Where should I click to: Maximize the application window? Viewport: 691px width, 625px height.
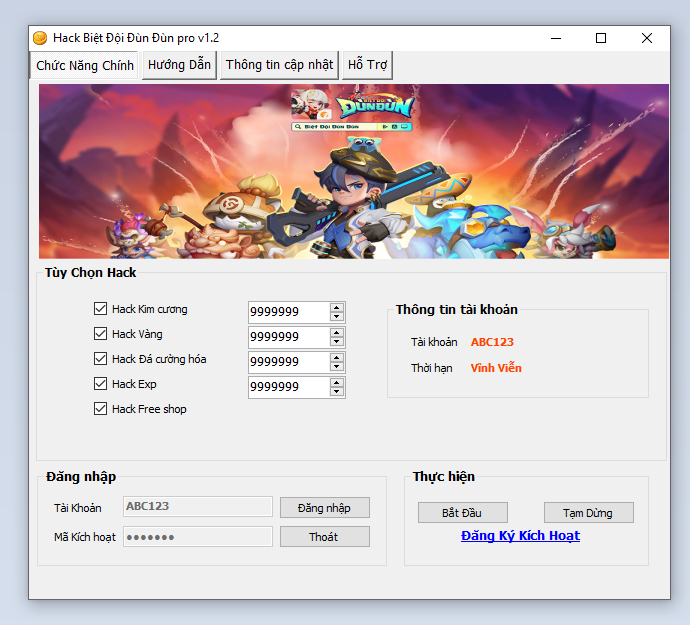click(601, 38)
